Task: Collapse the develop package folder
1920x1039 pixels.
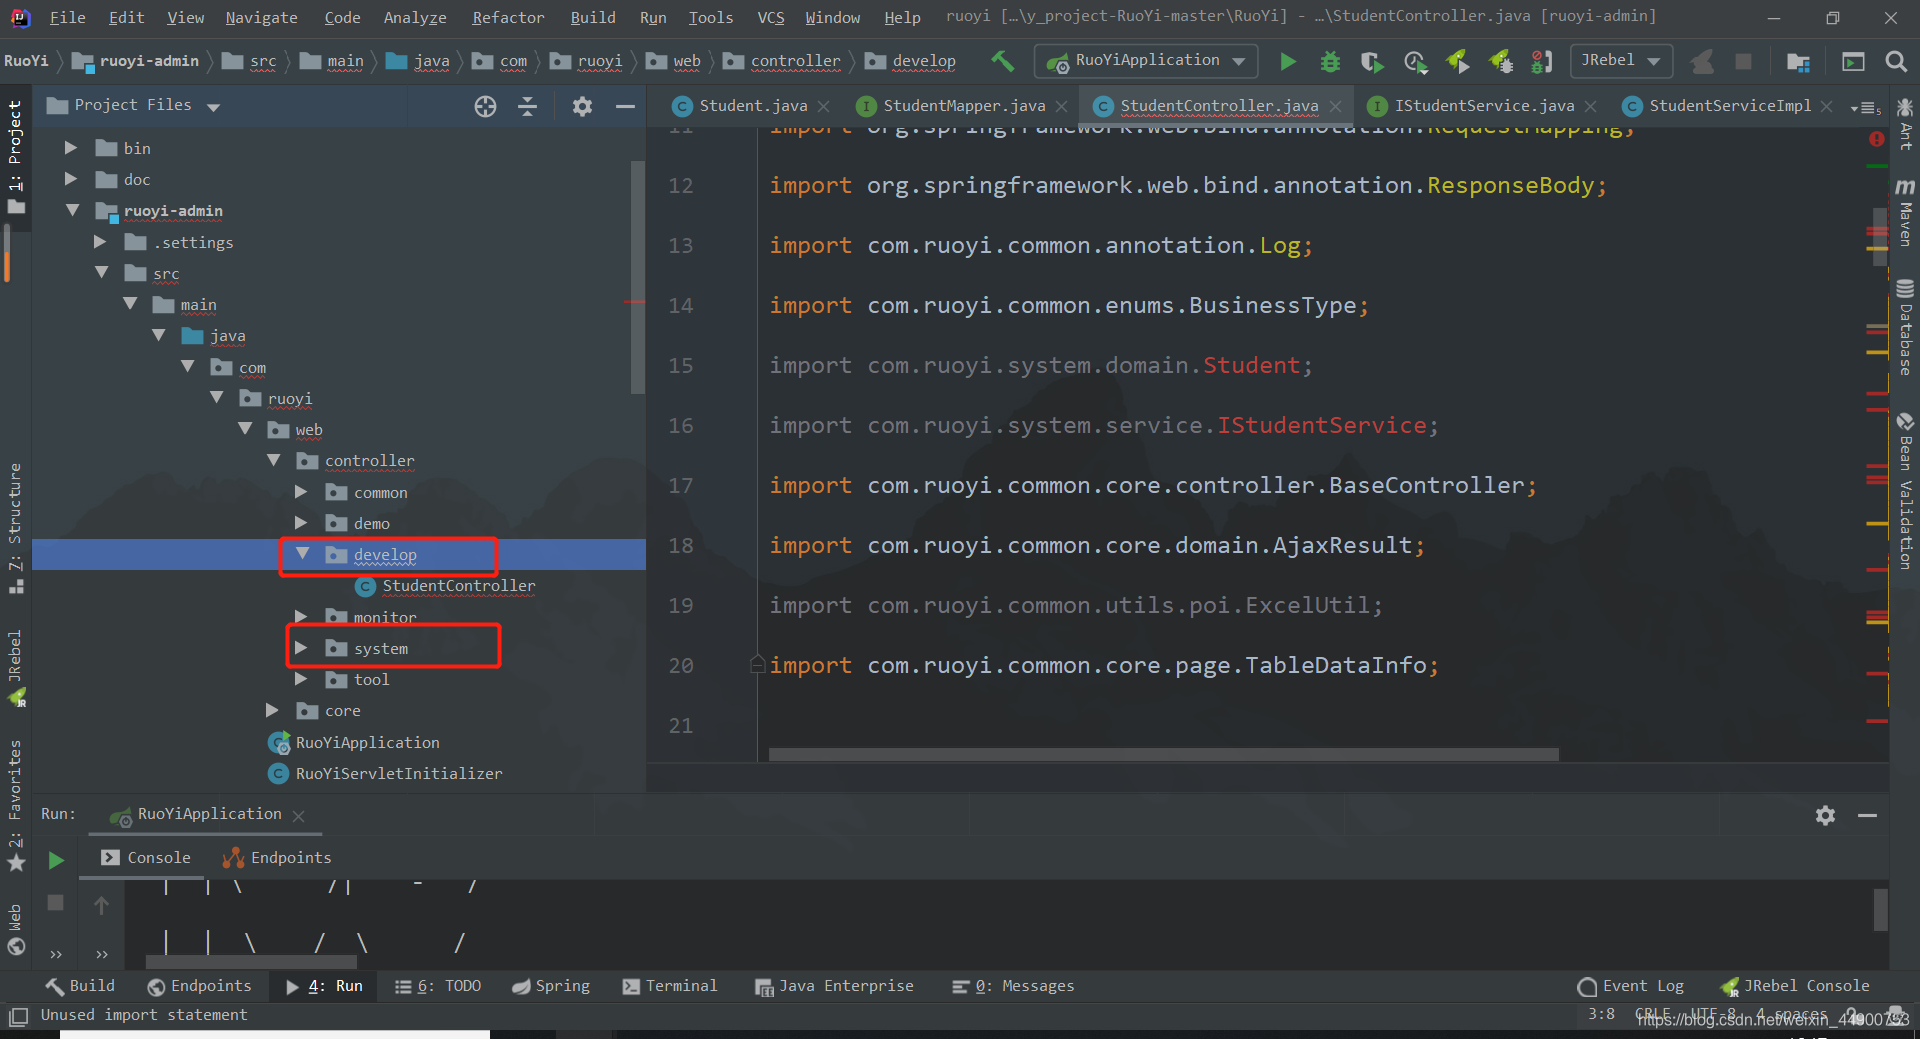Action: pos(302,554)
